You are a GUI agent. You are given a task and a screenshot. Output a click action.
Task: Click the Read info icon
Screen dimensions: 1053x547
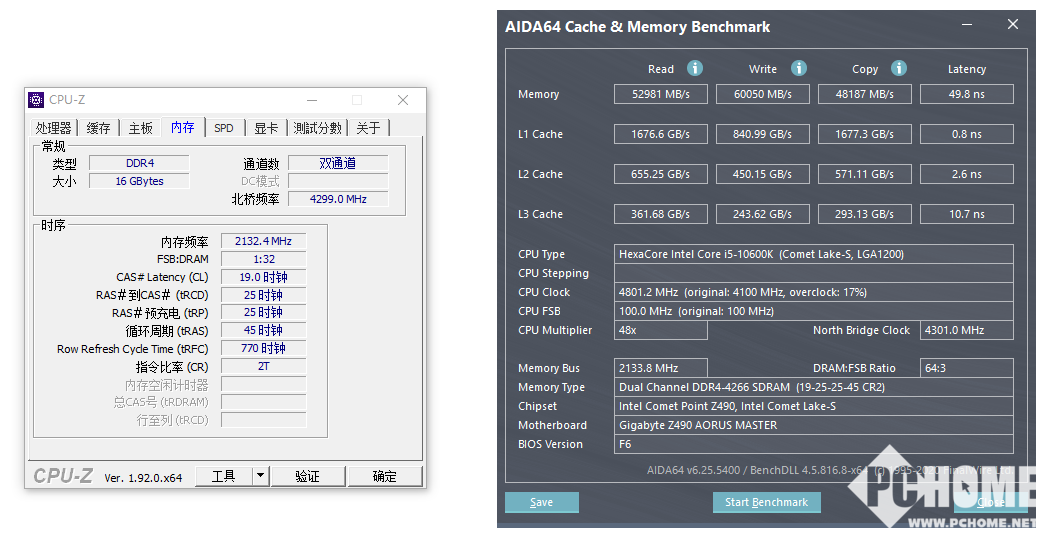695,68
